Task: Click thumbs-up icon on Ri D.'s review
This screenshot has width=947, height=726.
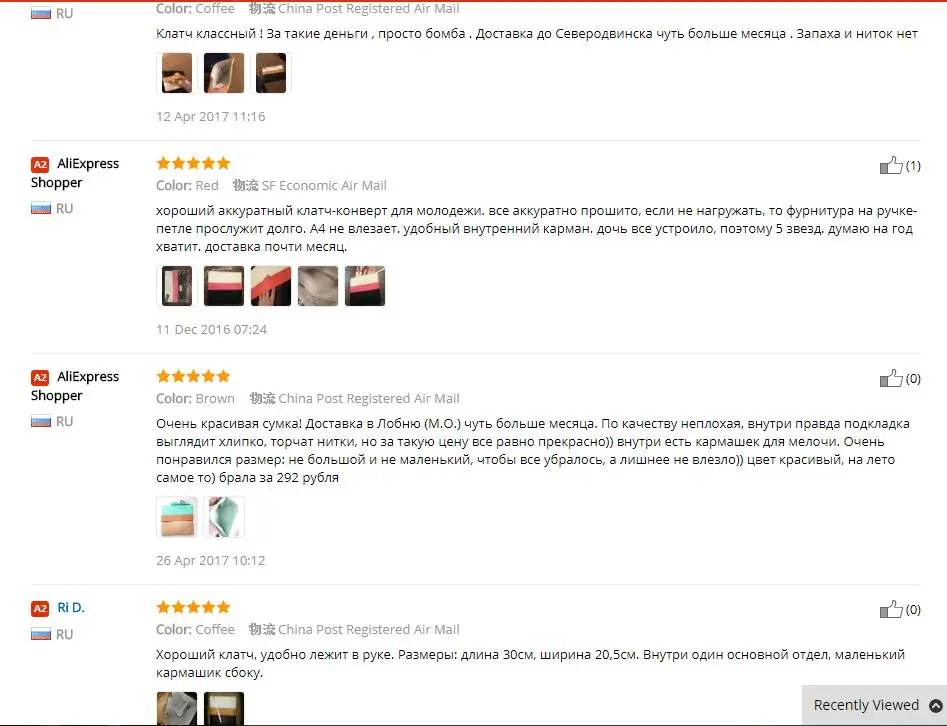Action: pos(891,609)
